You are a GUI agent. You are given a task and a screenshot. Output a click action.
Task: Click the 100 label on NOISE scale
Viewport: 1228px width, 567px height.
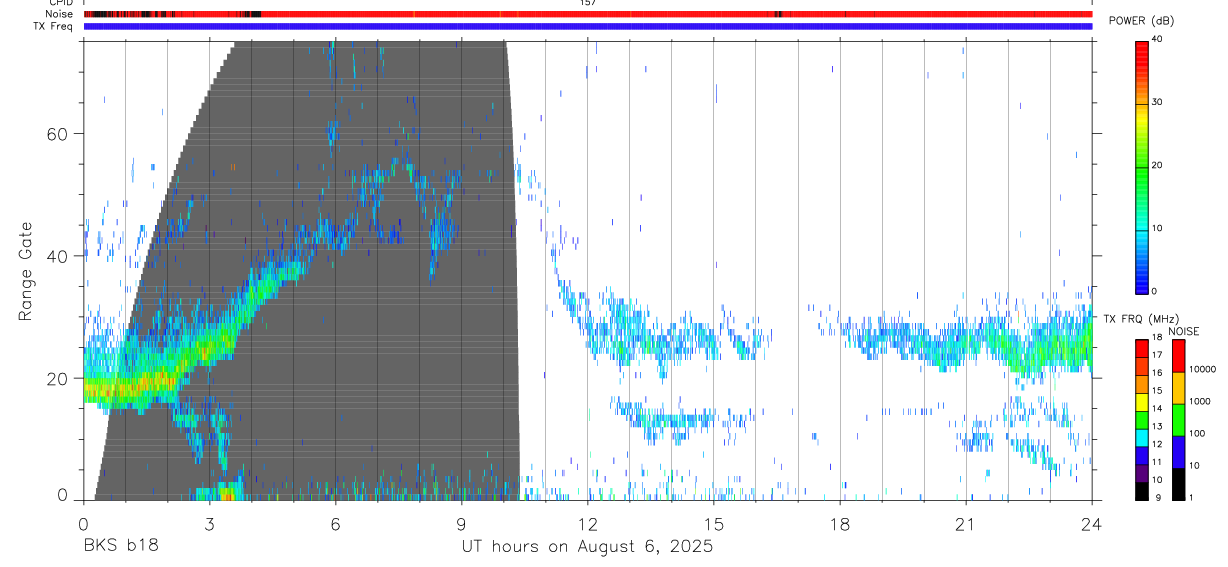(1196, 434)
